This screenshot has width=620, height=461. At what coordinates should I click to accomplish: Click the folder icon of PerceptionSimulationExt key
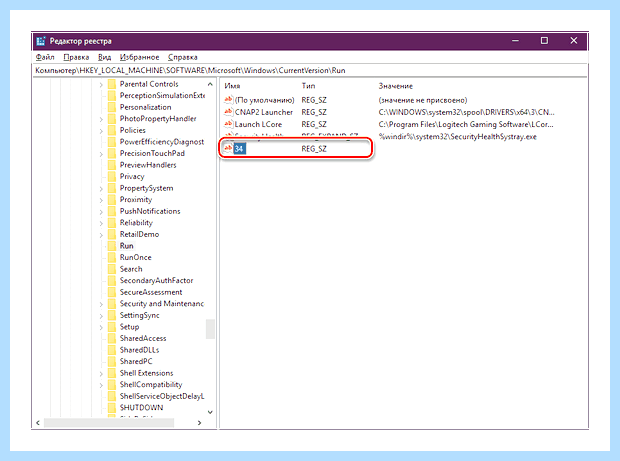(112, 95)
